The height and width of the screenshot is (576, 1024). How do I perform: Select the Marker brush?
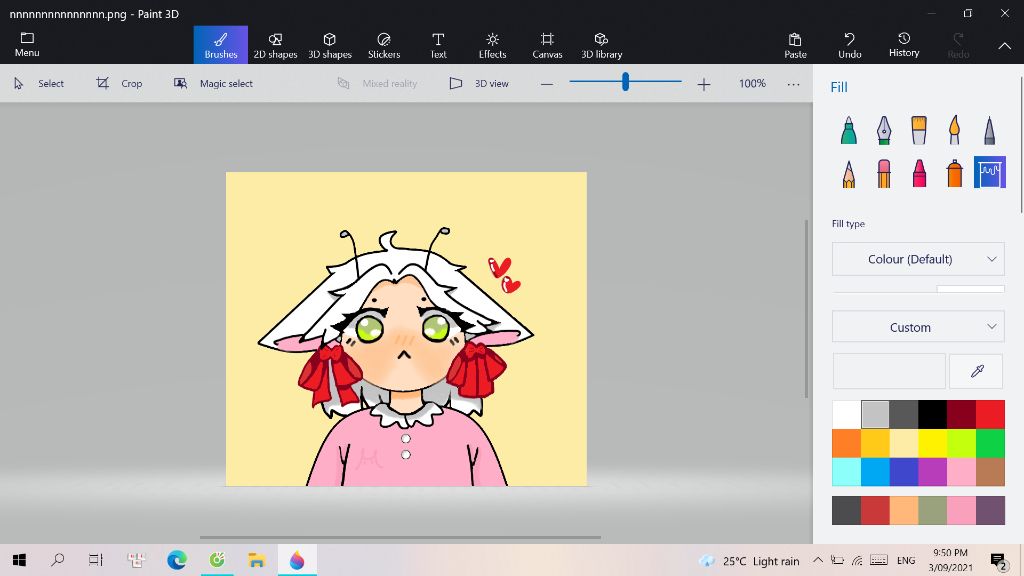pyautogui.click(x=848, y=130)
